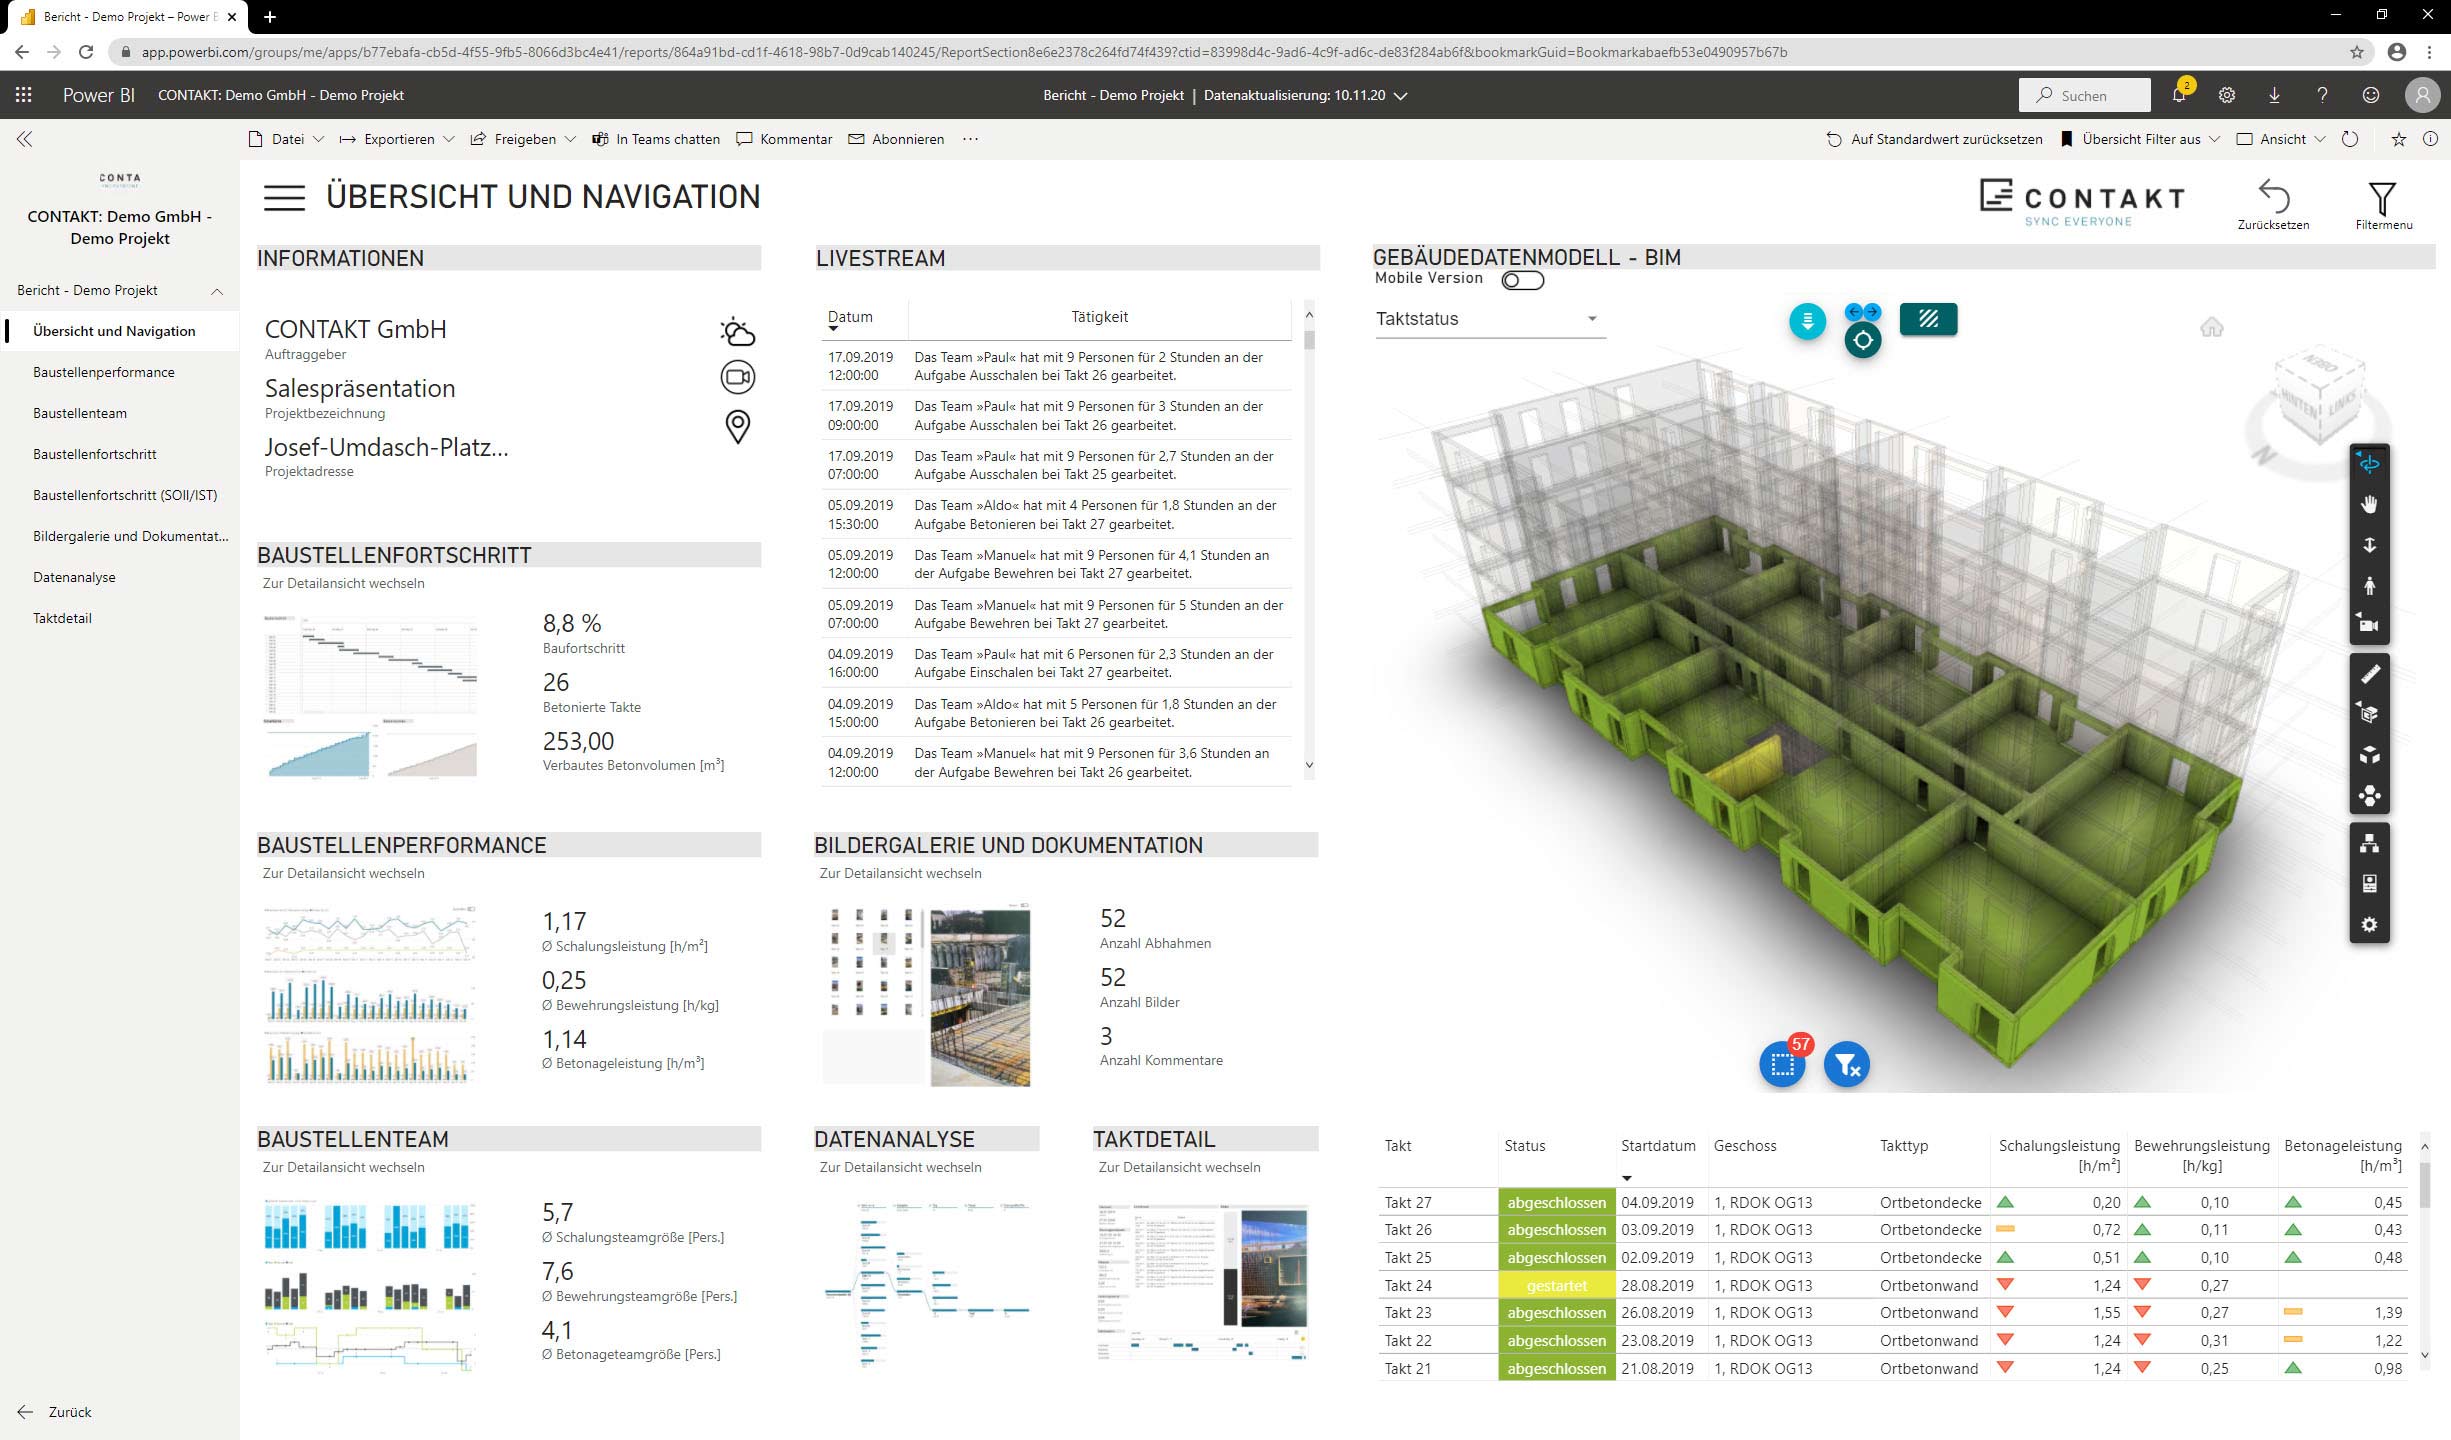Screen dimensions: 2451x1440
Task: Activate the First Person walk tool
Action: click(x=2369, y=586)
